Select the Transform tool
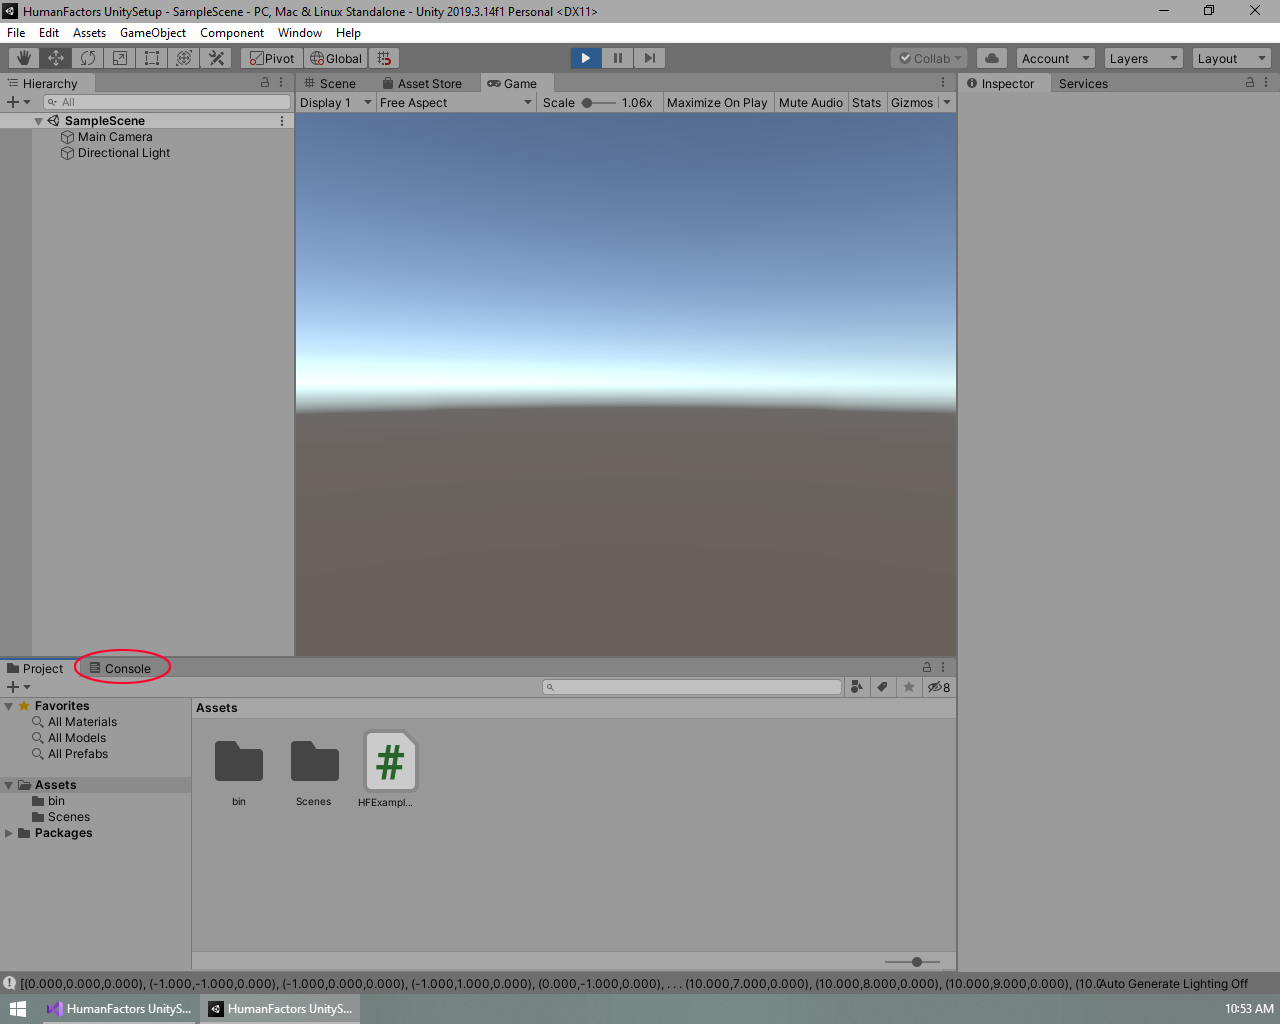1280x1024 pixels. [184, 58]
